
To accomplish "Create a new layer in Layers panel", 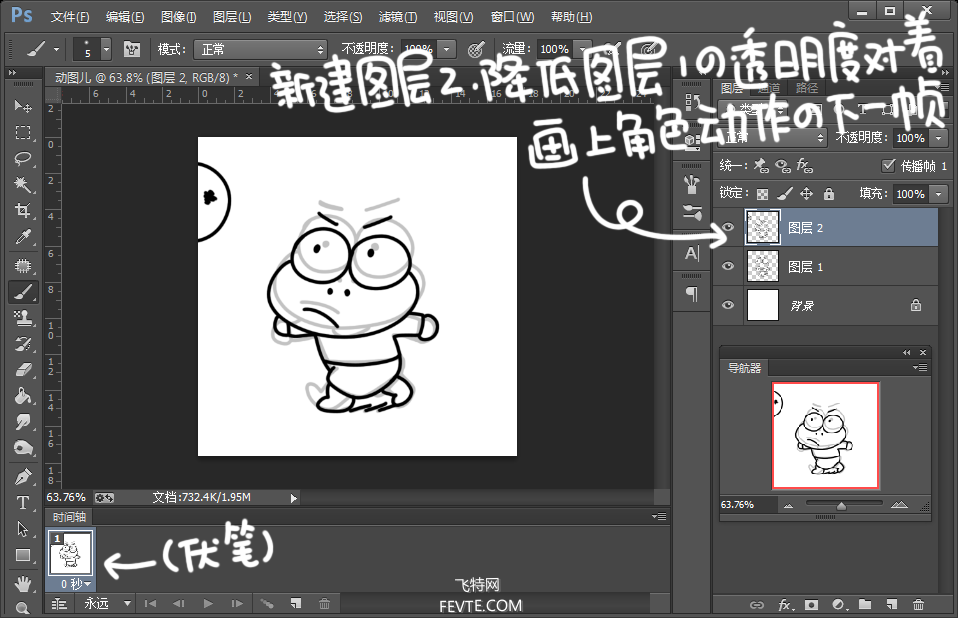I will pos(892,605).
